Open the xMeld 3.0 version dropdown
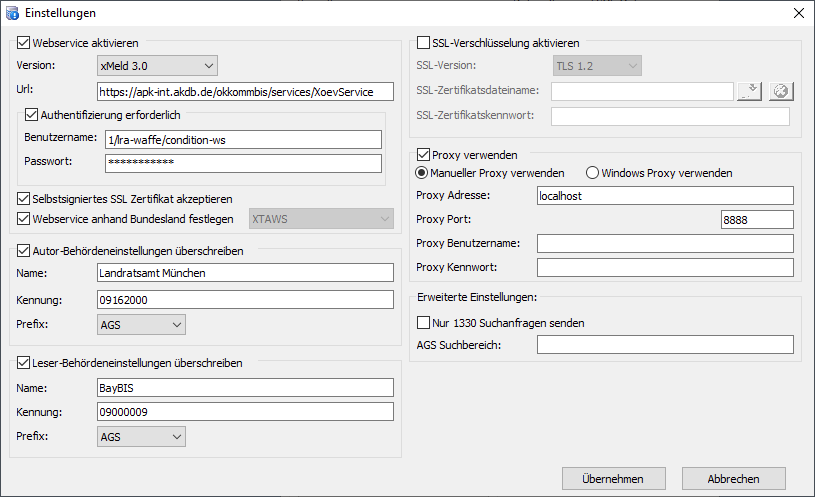 (157, 66)
